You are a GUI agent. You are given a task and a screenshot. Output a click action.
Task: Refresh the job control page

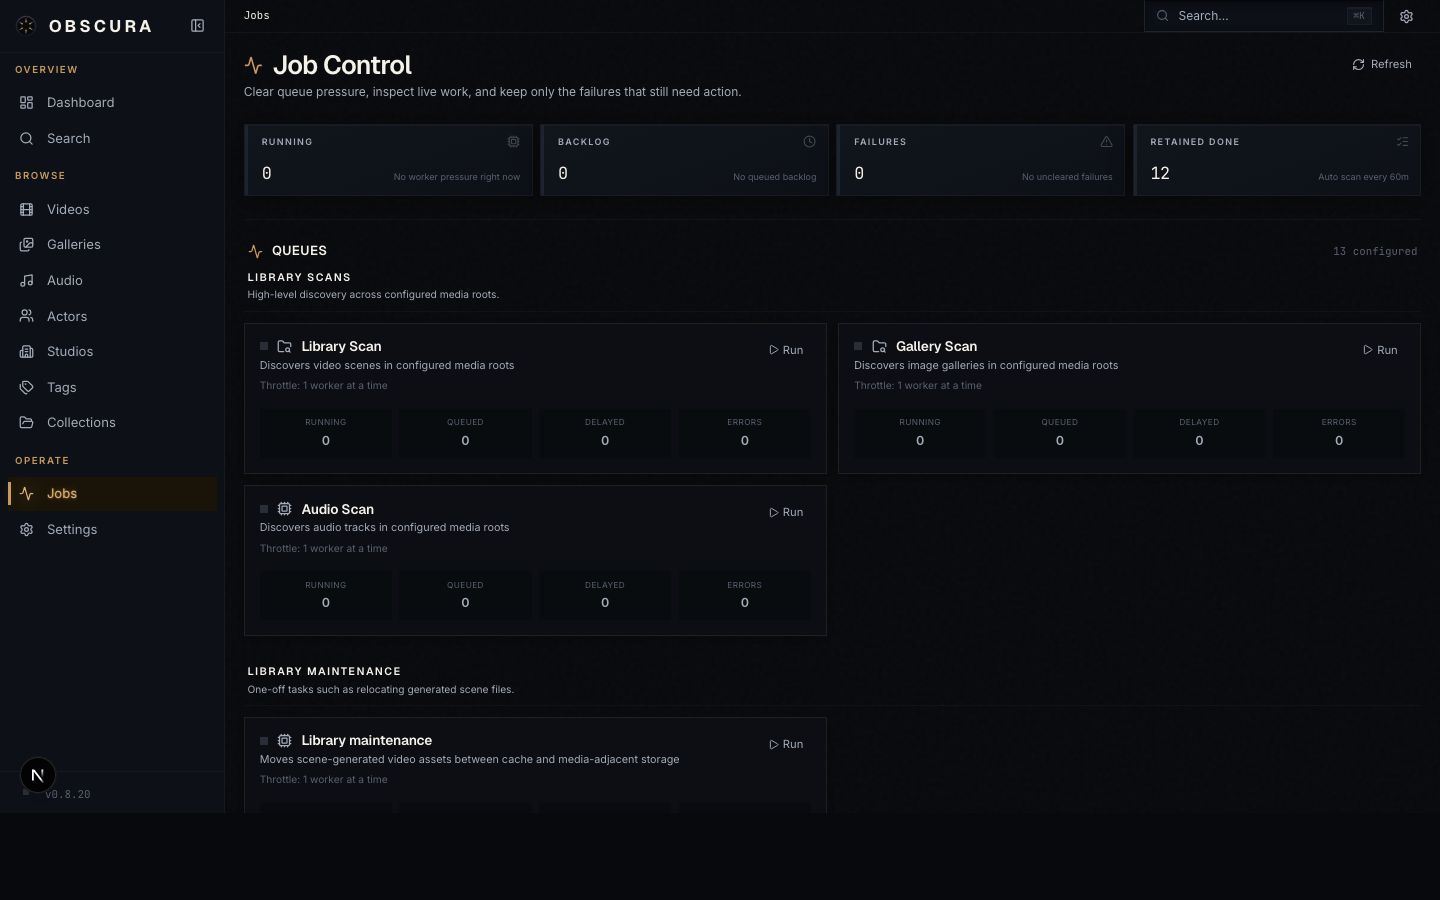(1382, 64)
